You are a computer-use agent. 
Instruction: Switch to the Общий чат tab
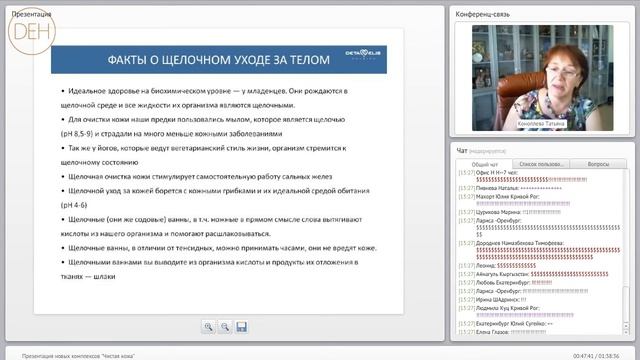(x=484, y=164)
